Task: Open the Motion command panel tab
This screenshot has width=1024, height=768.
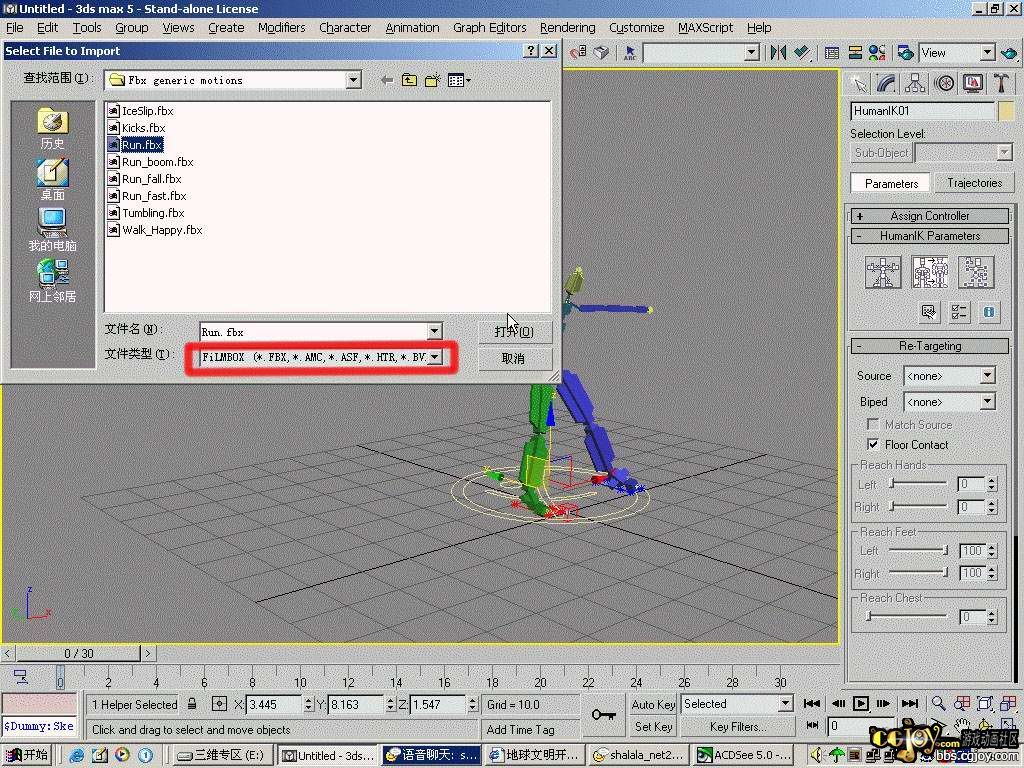Action: coord(944,83)
